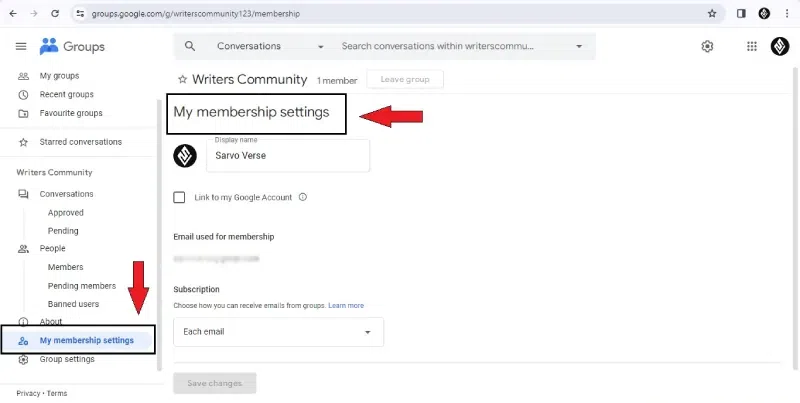The height and width of the screenshot is (403, 800).
Task: Open Groups settings gear icon
Action: 707,46
